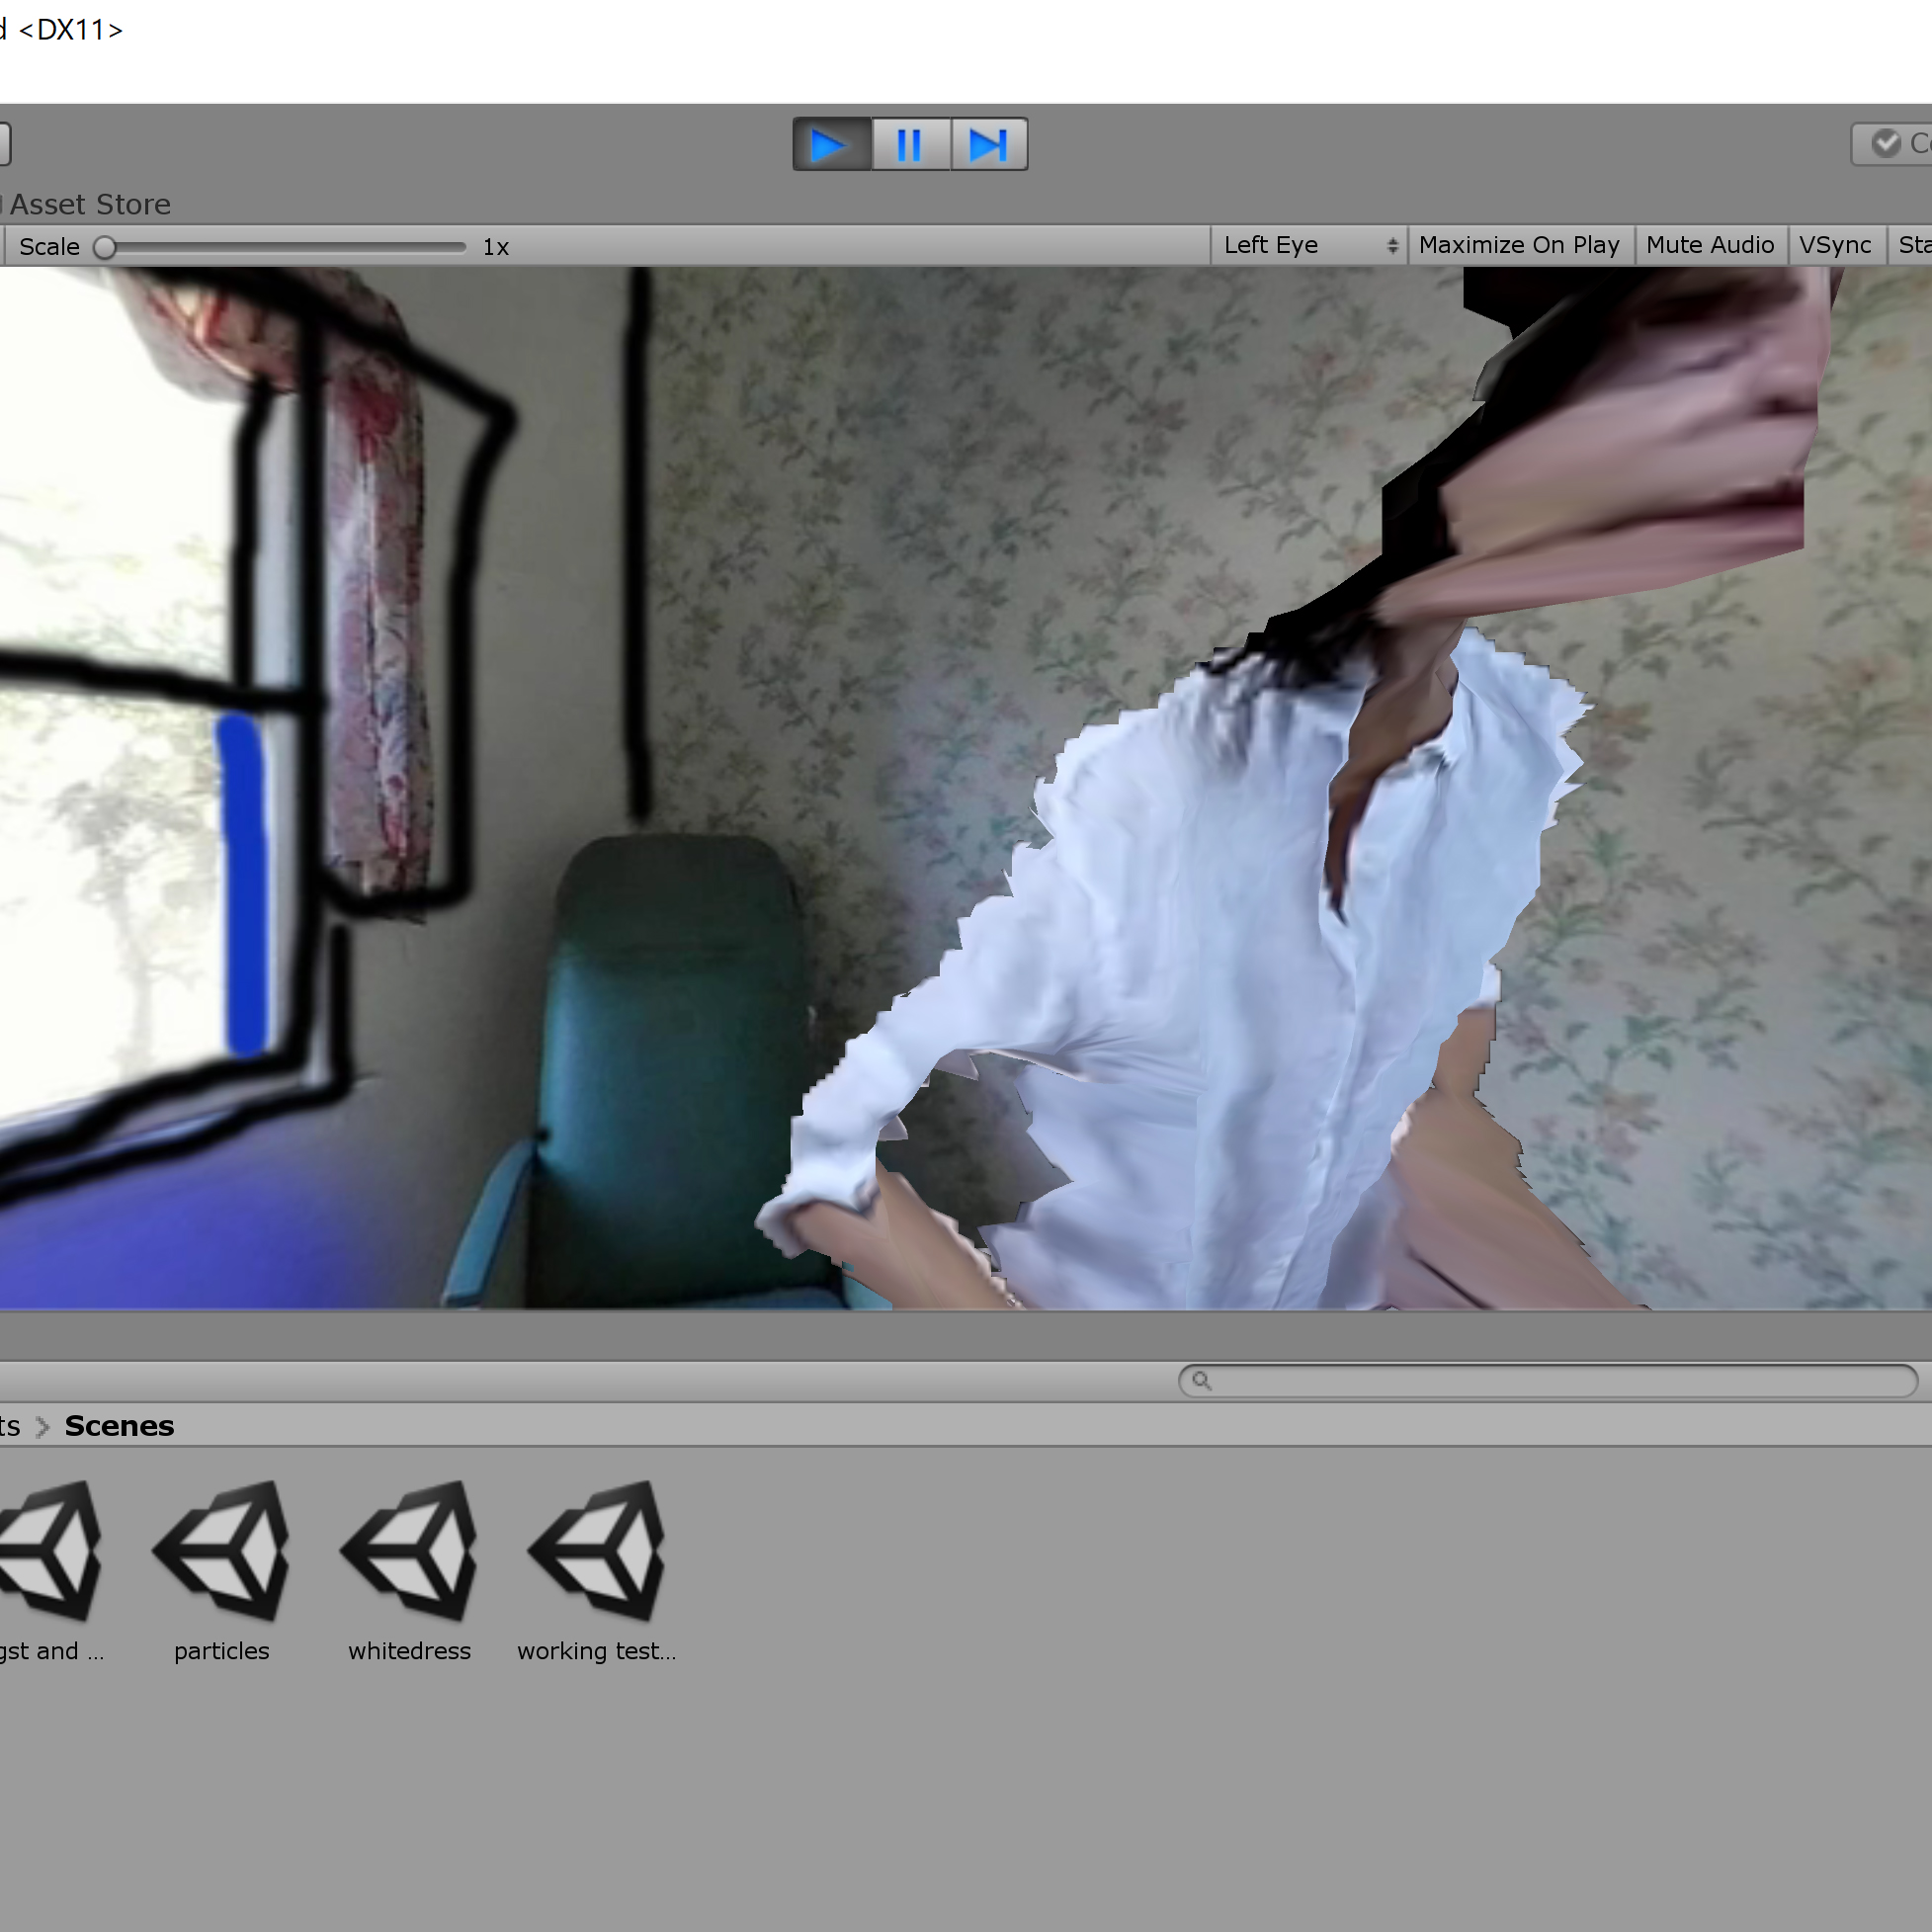Image resolution: width=1932 pixels, height=1932 pixels.
Task: Select the whitedress scene asset
Action: [x=409, y=1551]
